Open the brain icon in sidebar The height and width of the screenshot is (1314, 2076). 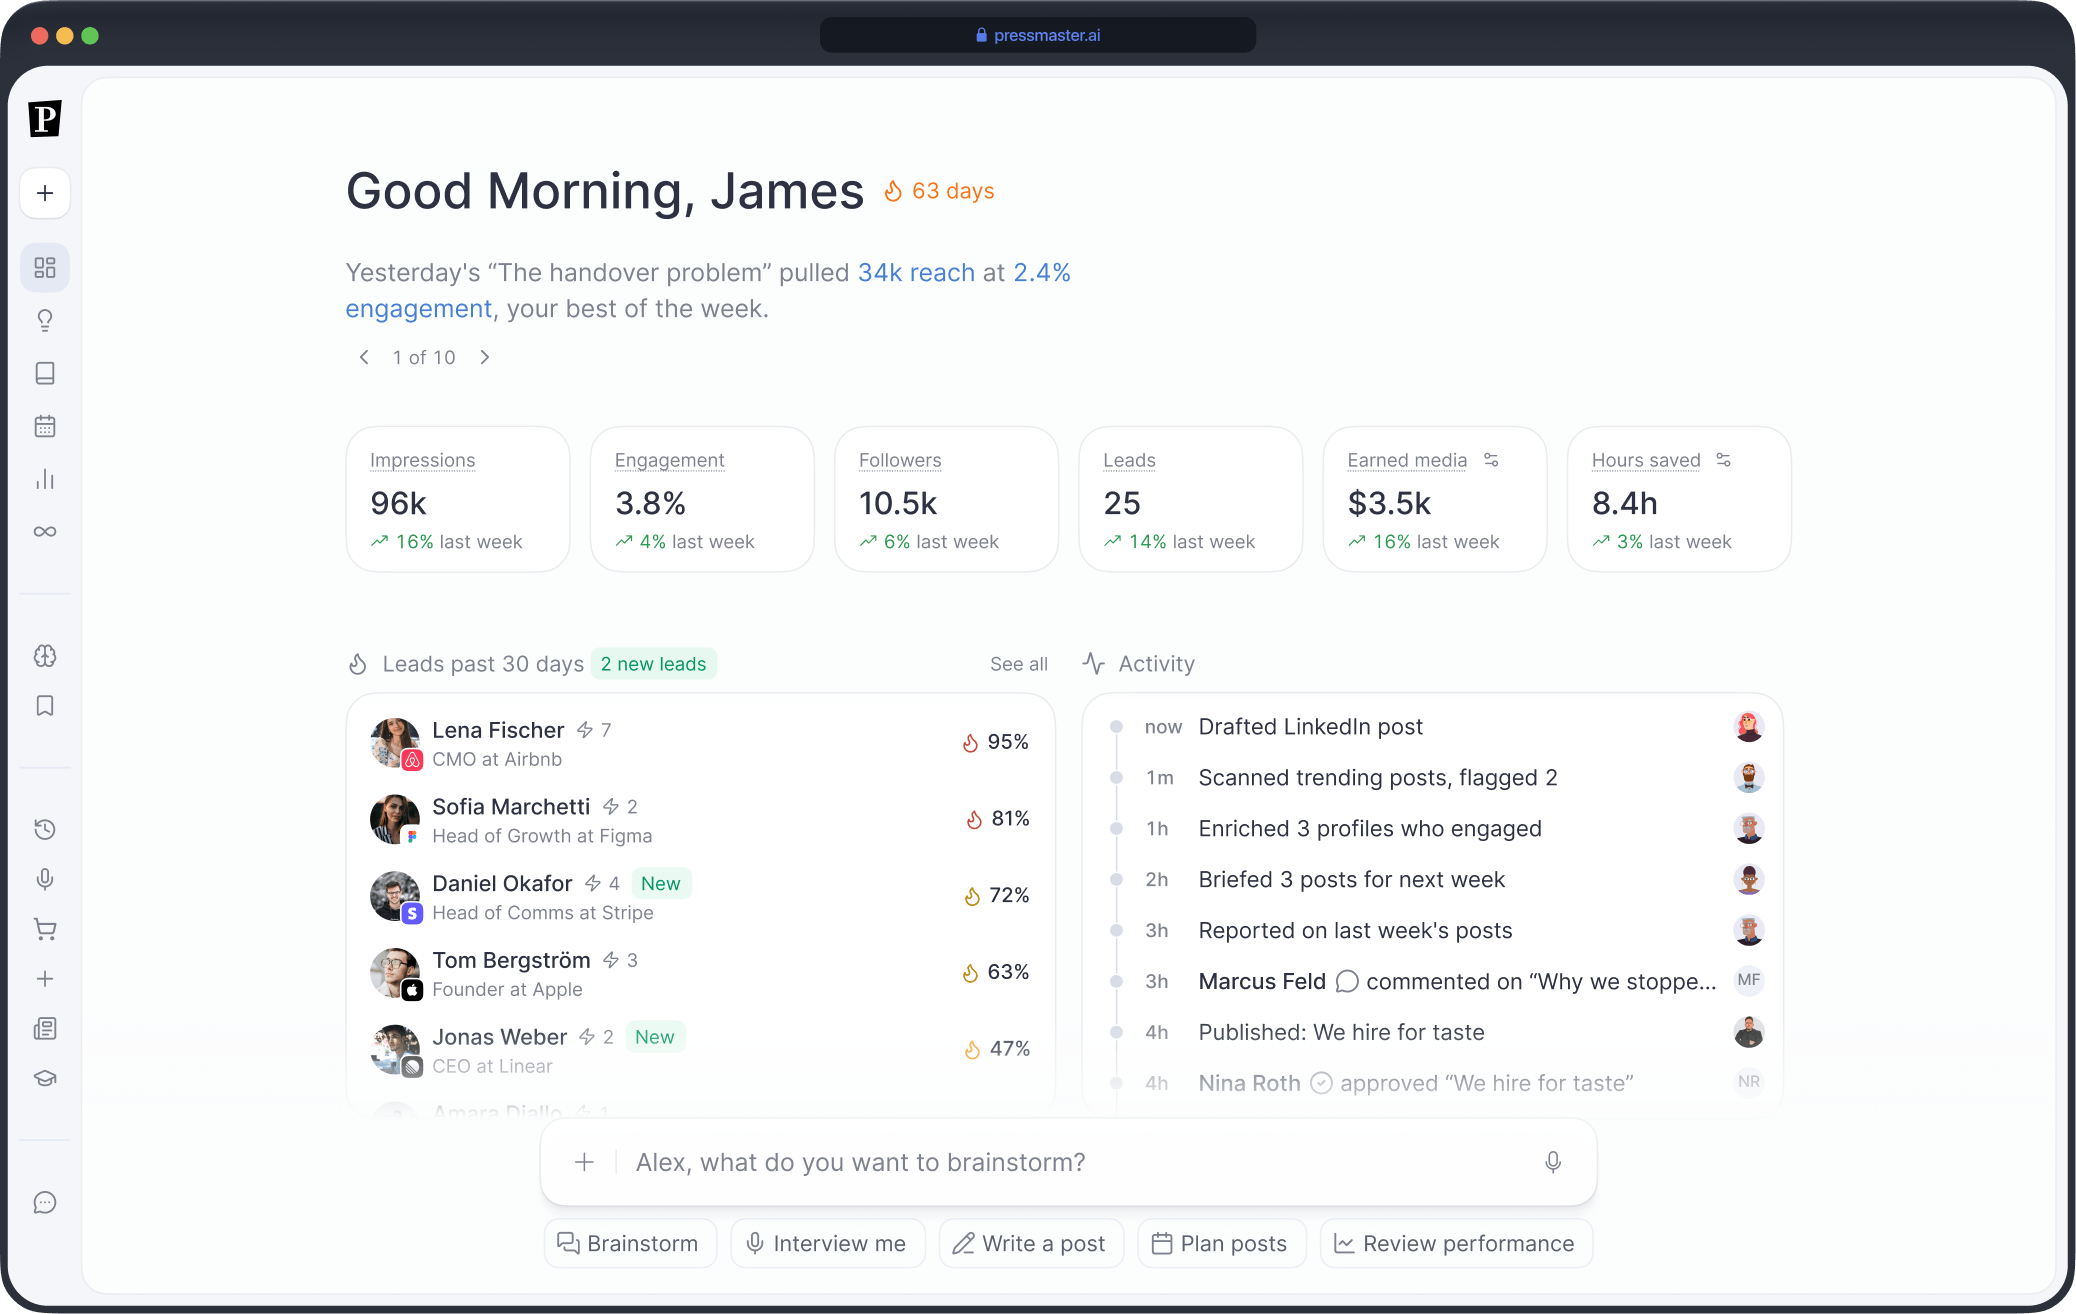tap(45, 655)
